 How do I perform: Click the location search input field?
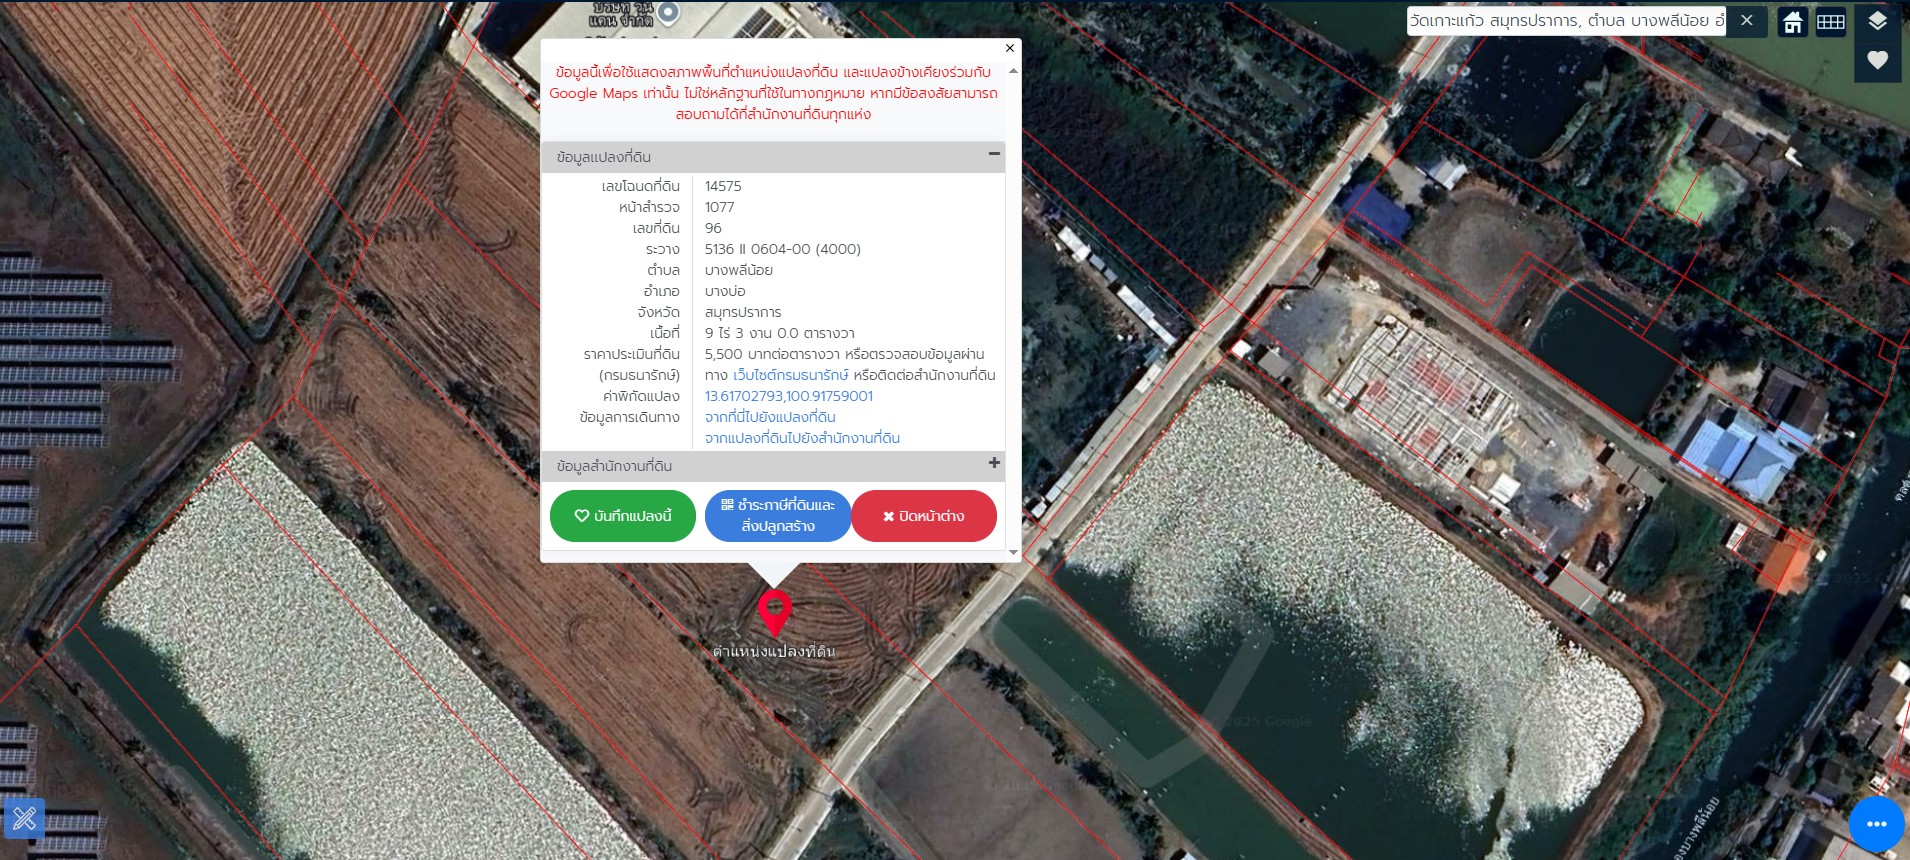point(1565,21)
